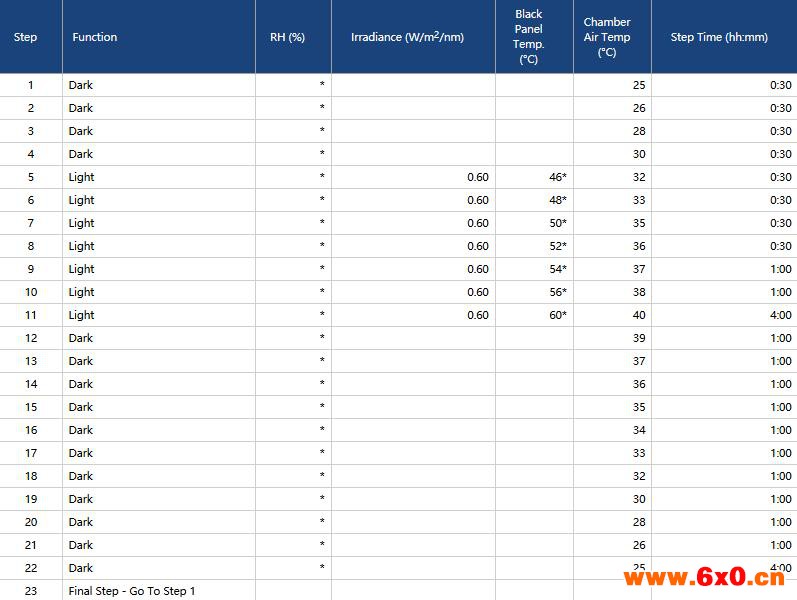Select step number 14 cell
This screenshot has height=600, width=797.
pyautogui.click(x=31, y=384)
